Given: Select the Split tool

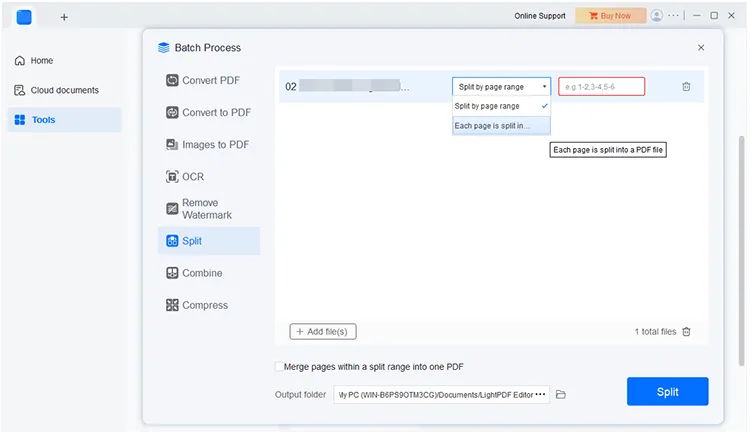Looking at the screenshot, I should coord(209,241).
